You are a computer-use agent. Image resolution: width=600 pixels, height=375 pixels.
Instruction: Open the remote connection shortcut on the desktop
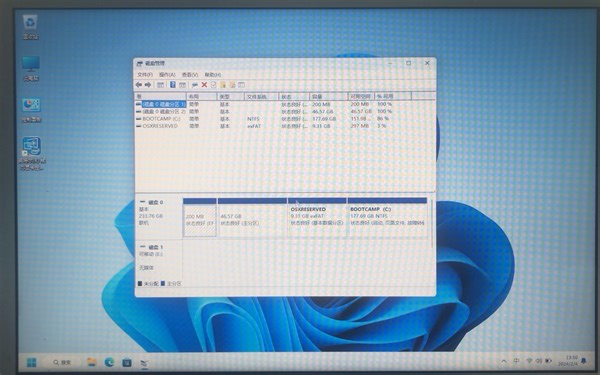[x=32, y=153]
